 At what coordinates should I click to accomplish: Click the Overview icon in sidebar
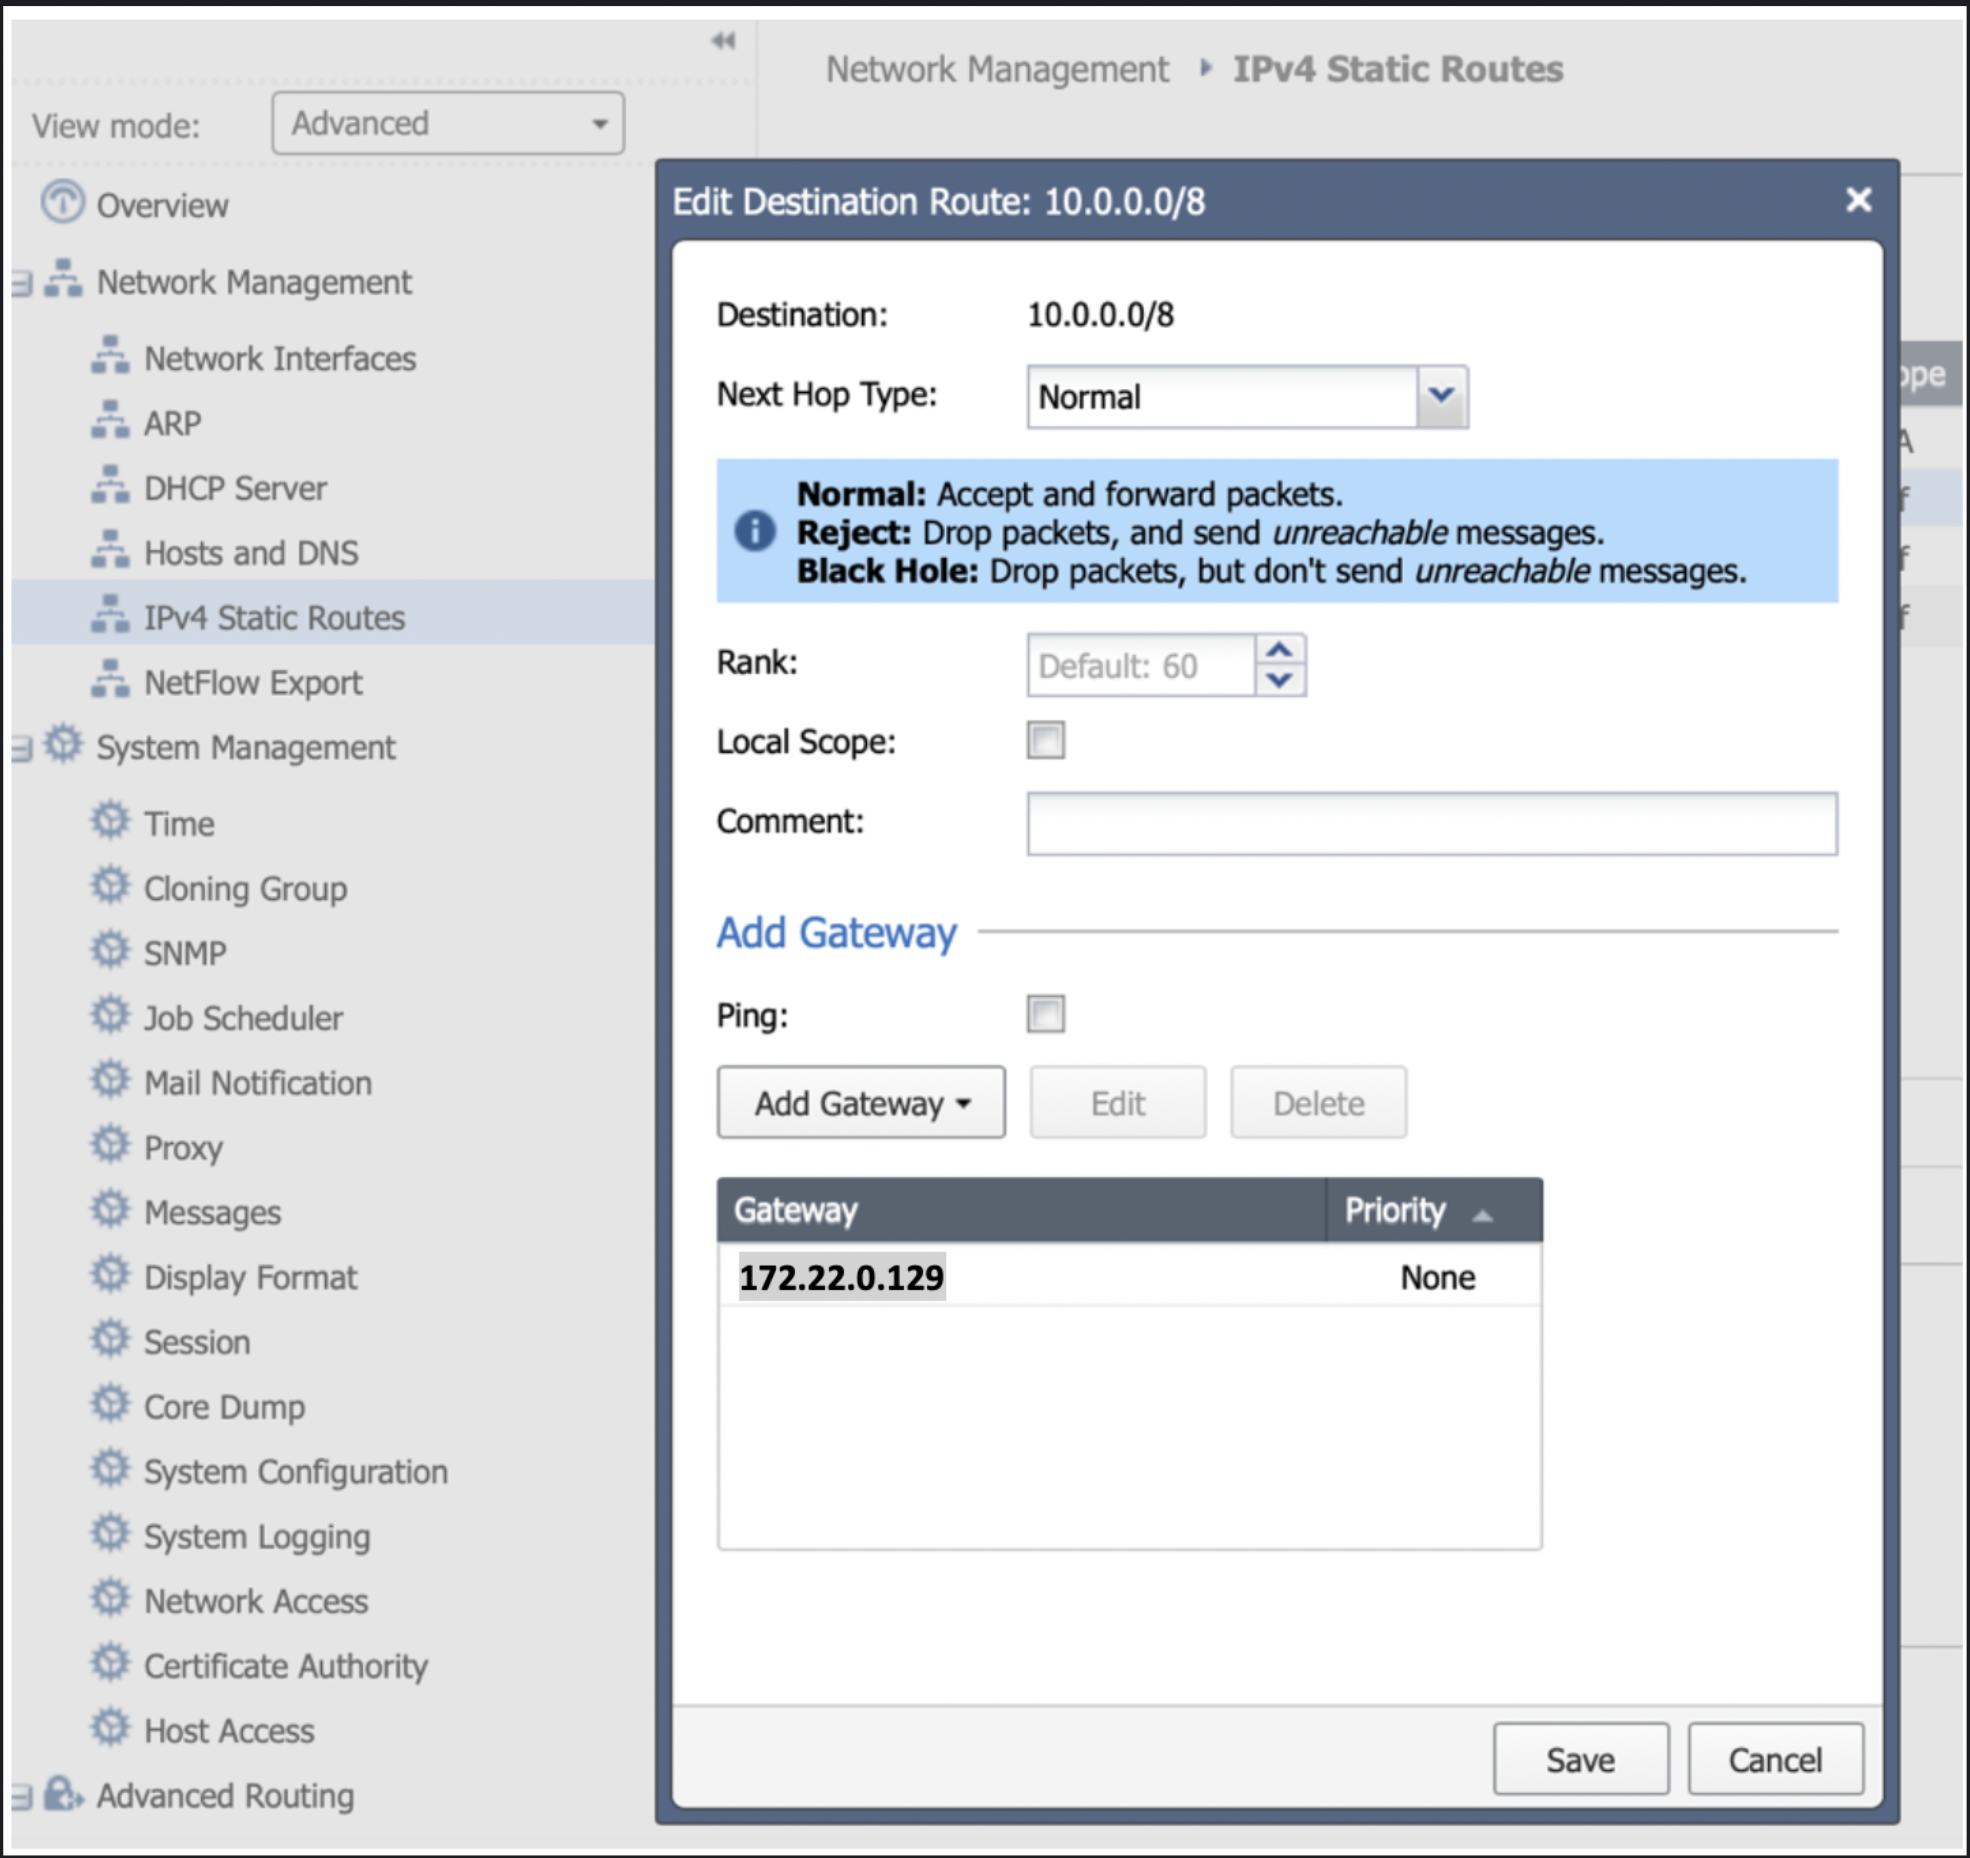pyautogui.click(x=62, y=203)
